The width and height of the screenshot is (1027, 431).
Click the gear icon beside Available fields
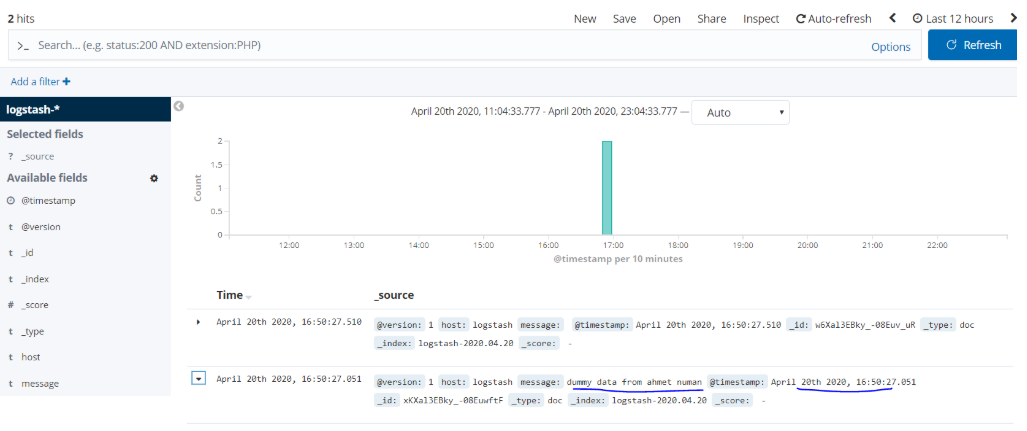(x=154, y=178)
